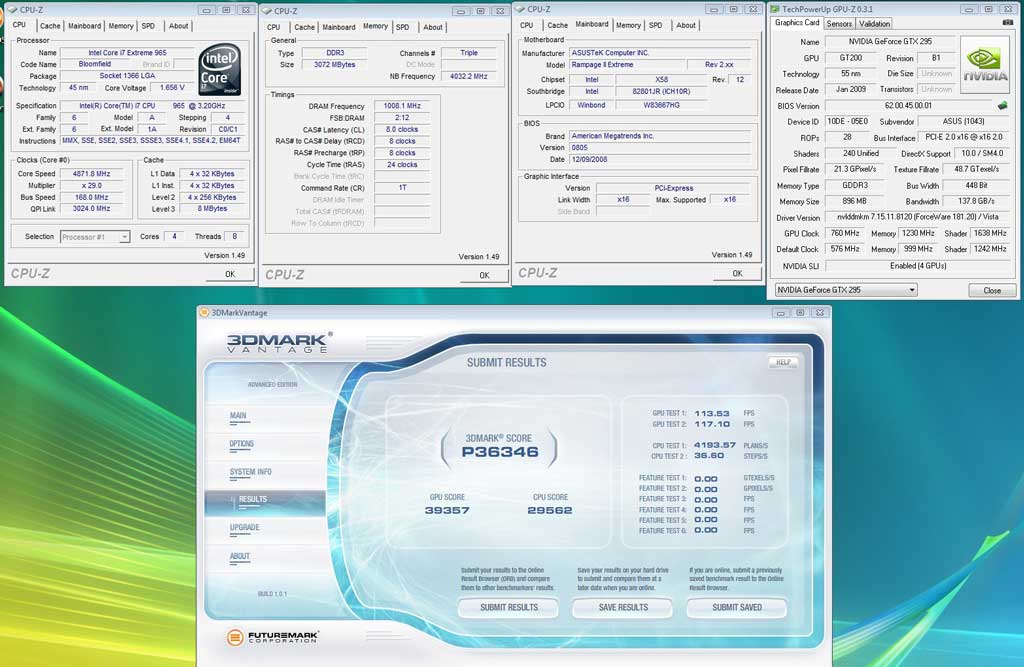Click the Core Speed value 4871.8 MHz

91,174
